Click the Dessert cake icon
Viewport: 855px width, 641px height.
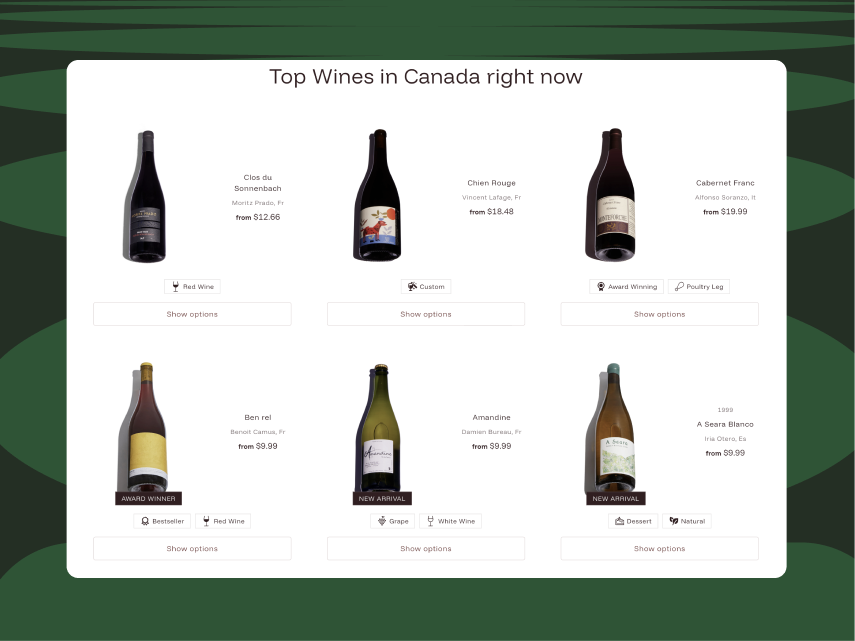(x=619, y=521)
